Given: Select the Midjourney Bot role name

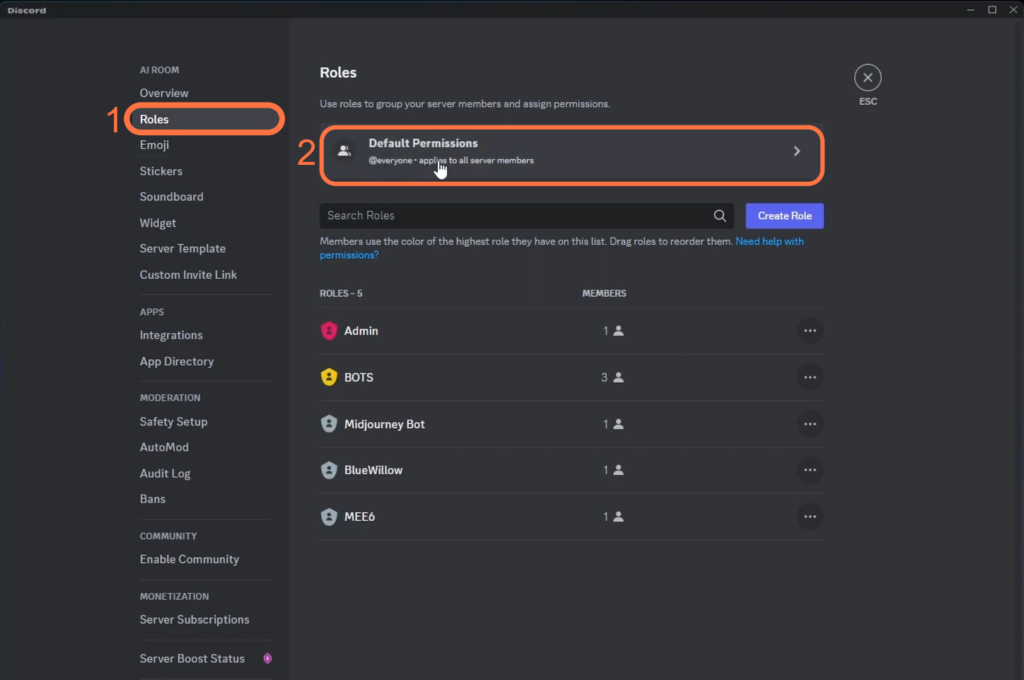Looking at the screenshot, I should [x=385, y=424].
